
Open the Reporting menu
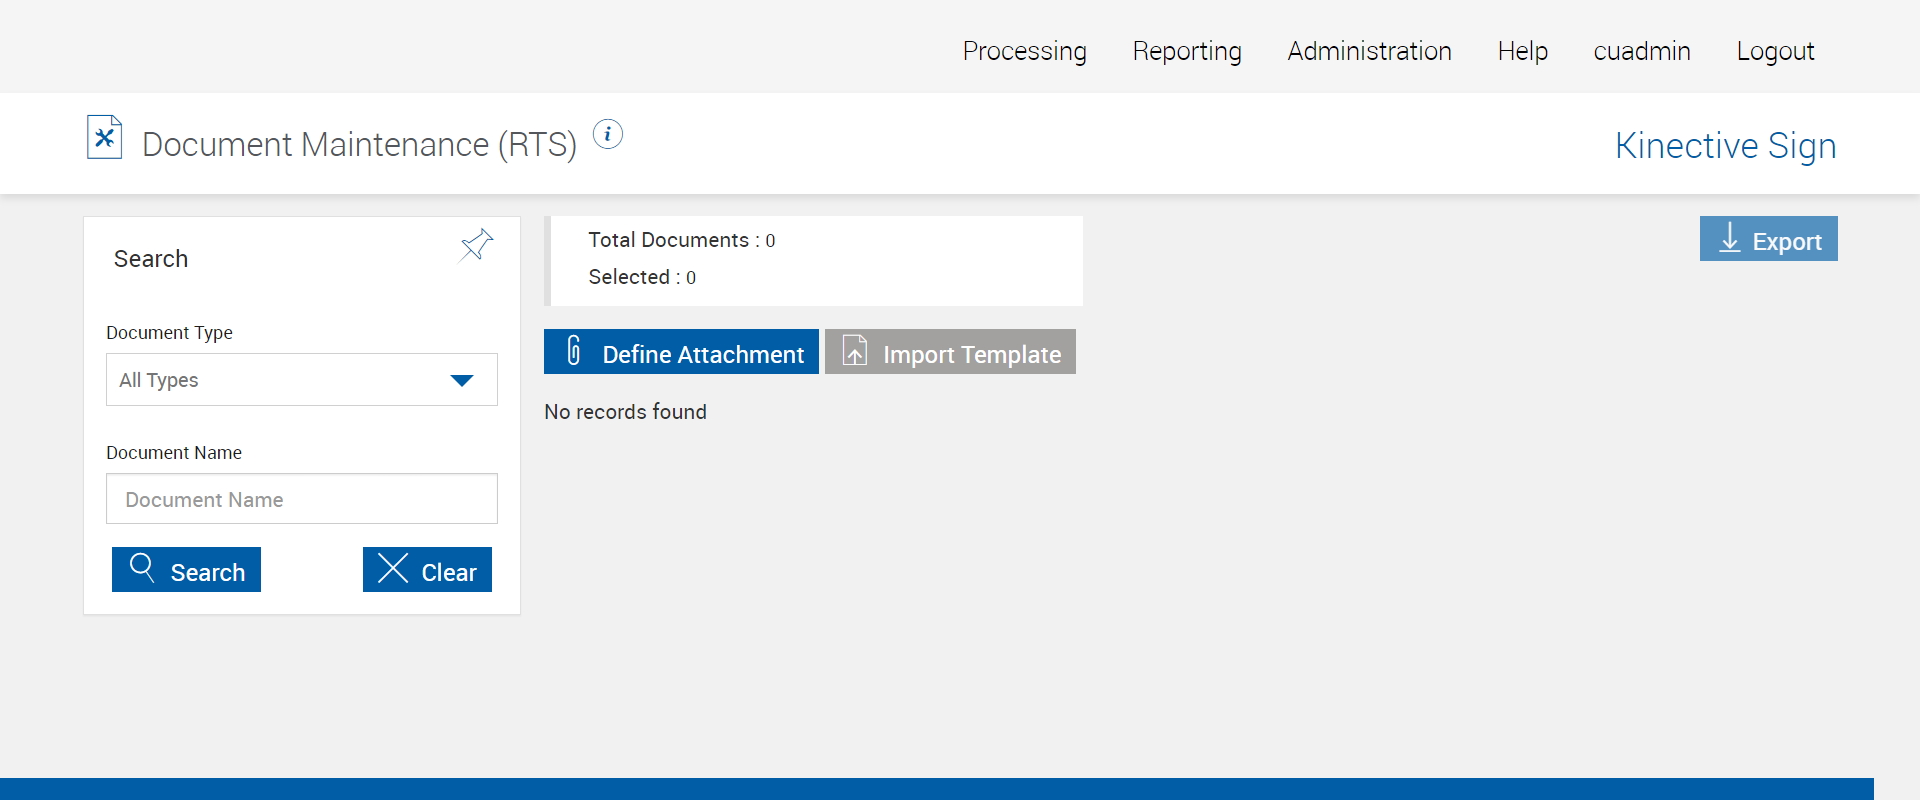click(1187, 51)
